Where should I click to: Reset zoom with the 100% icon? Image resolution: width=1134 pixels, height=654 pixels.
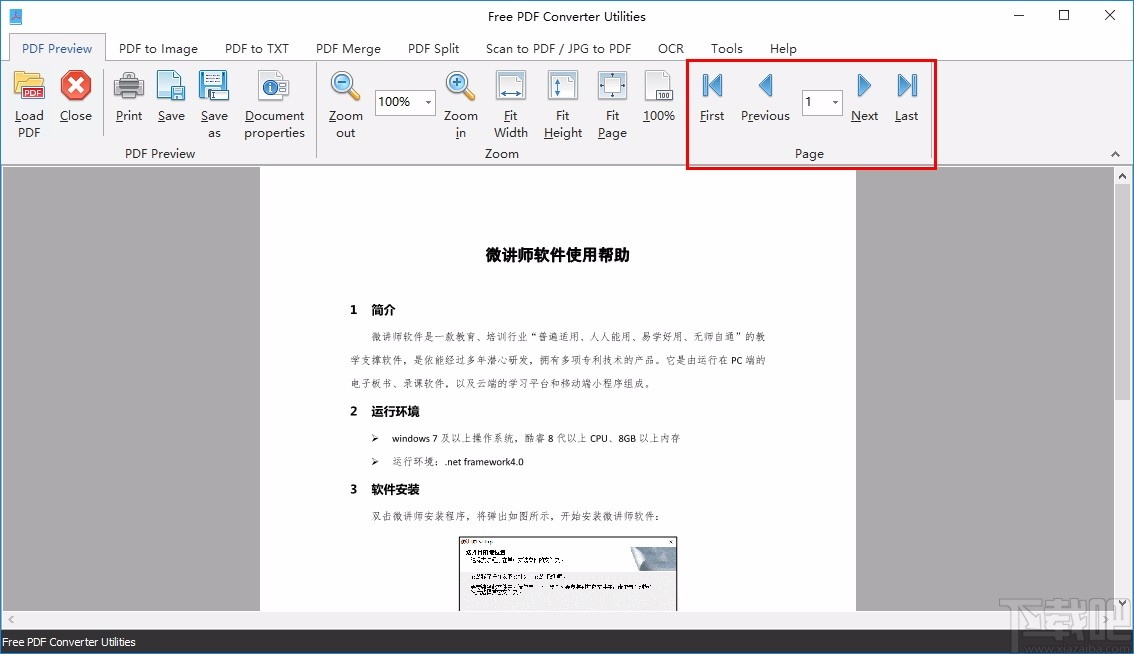[x=659, y=86]
